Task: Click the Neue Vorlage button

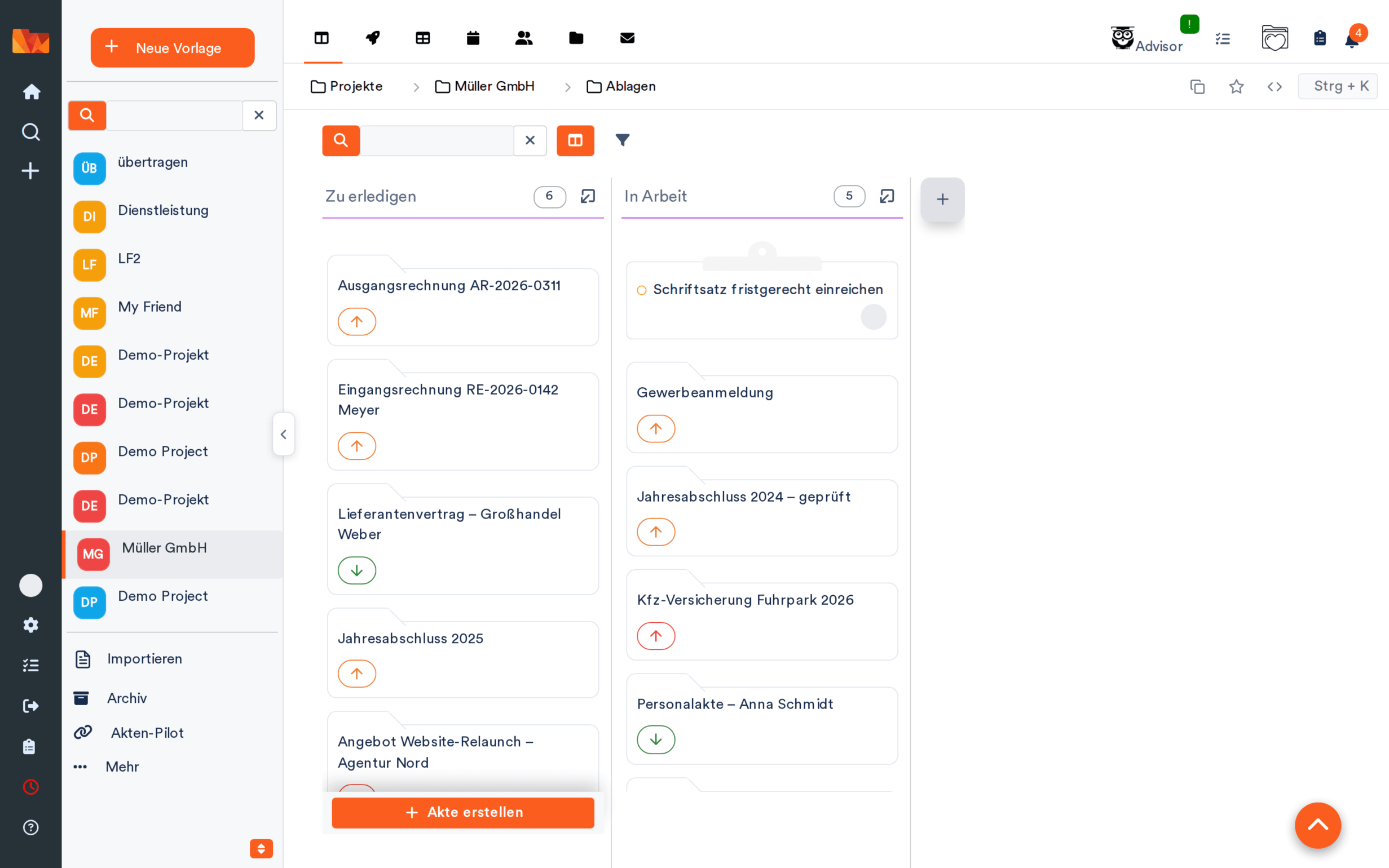Action: coord(172,48)
